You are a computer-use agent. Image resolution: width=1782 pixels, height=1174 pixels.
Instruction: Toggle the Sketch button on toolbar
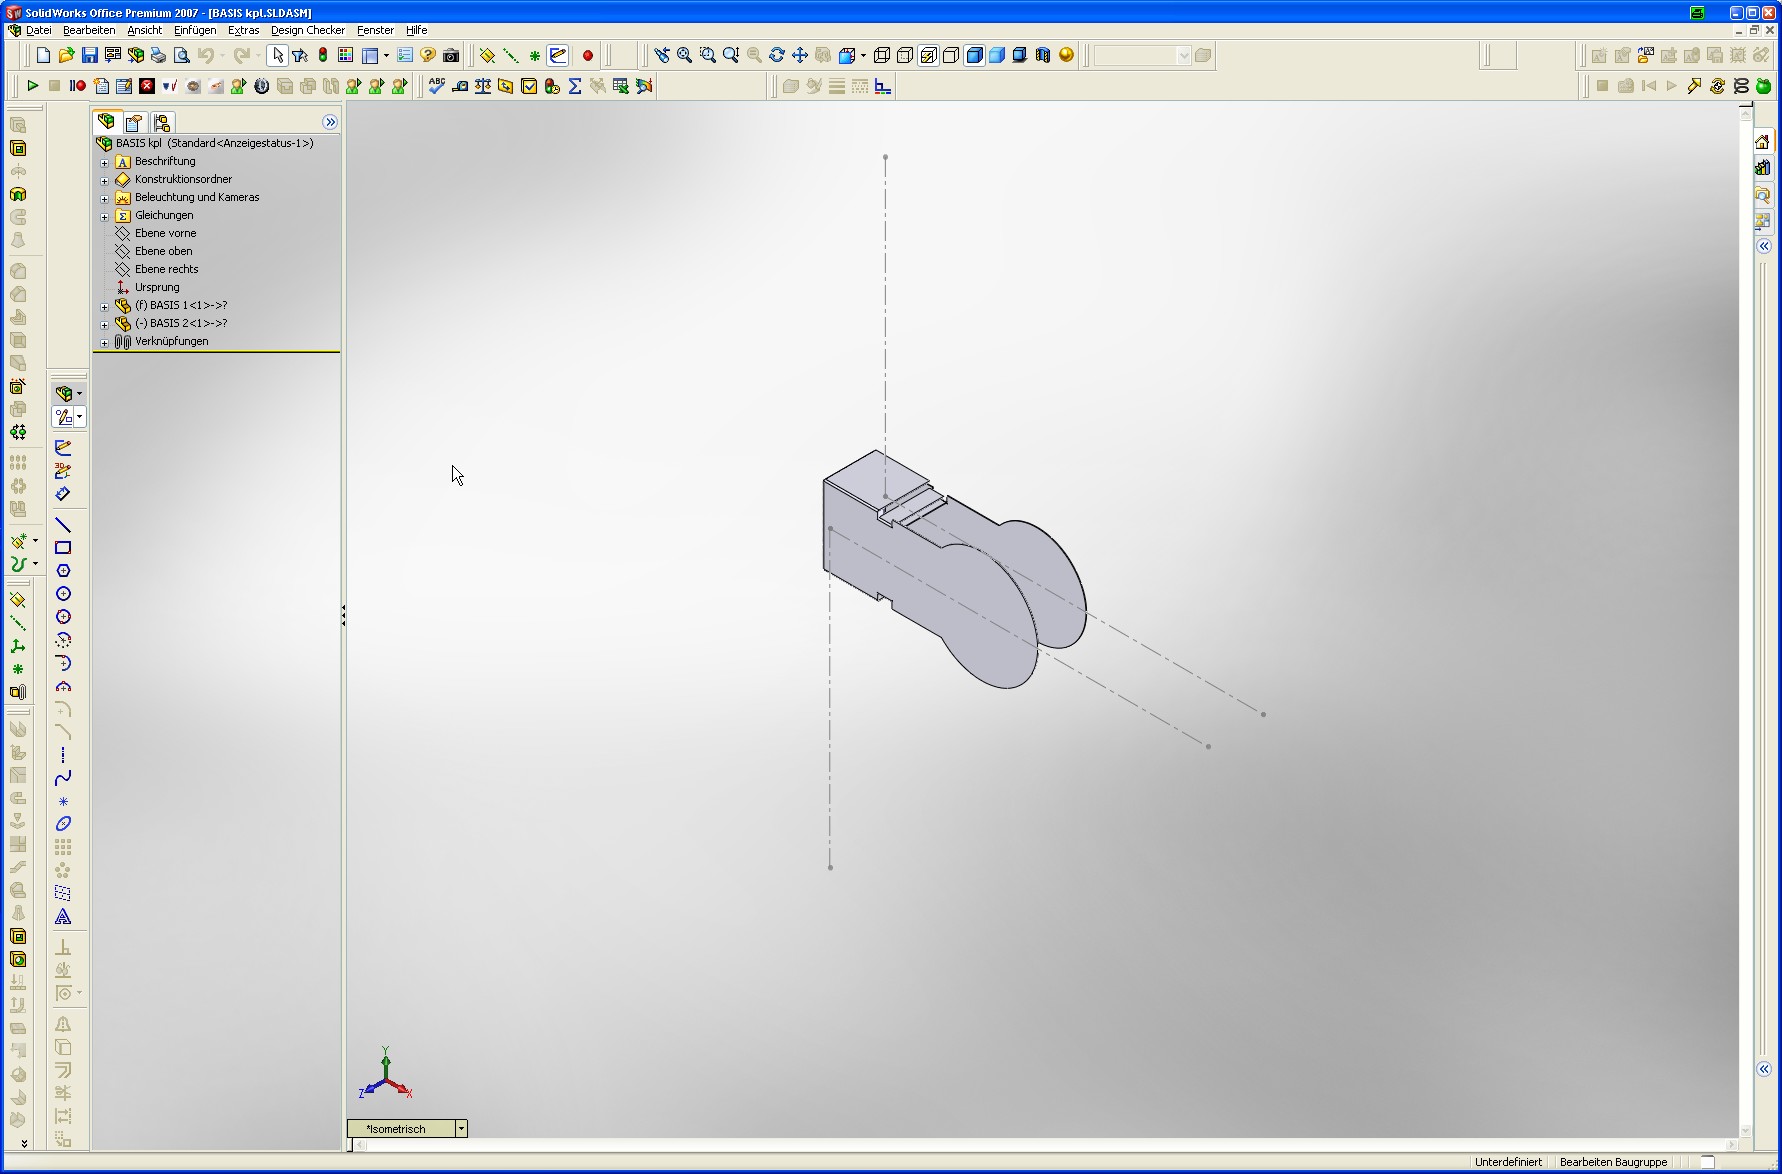[558, 56]
